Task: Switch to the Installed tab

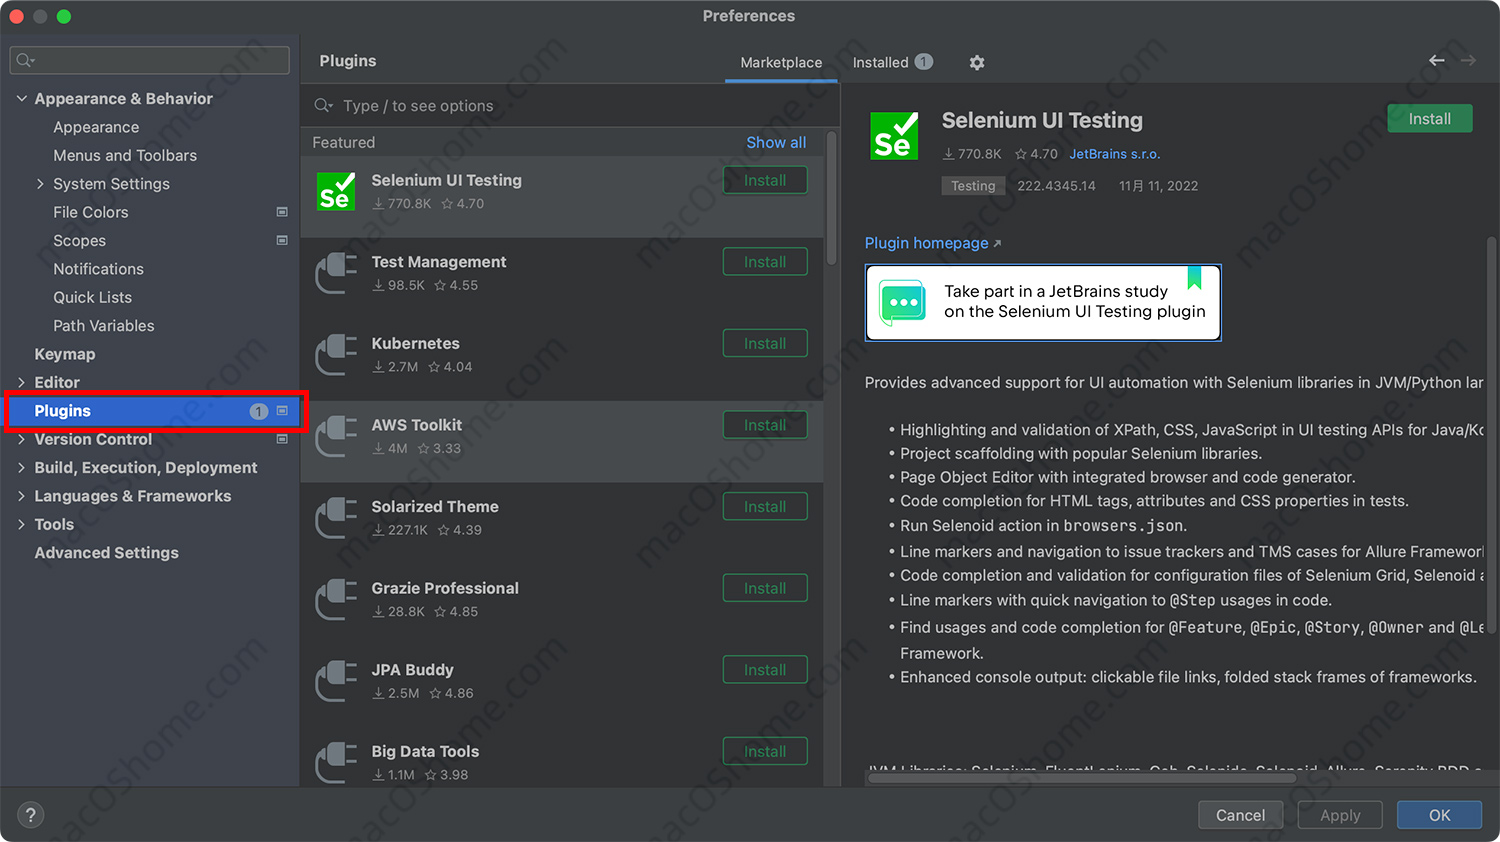Action: point(892,62)
